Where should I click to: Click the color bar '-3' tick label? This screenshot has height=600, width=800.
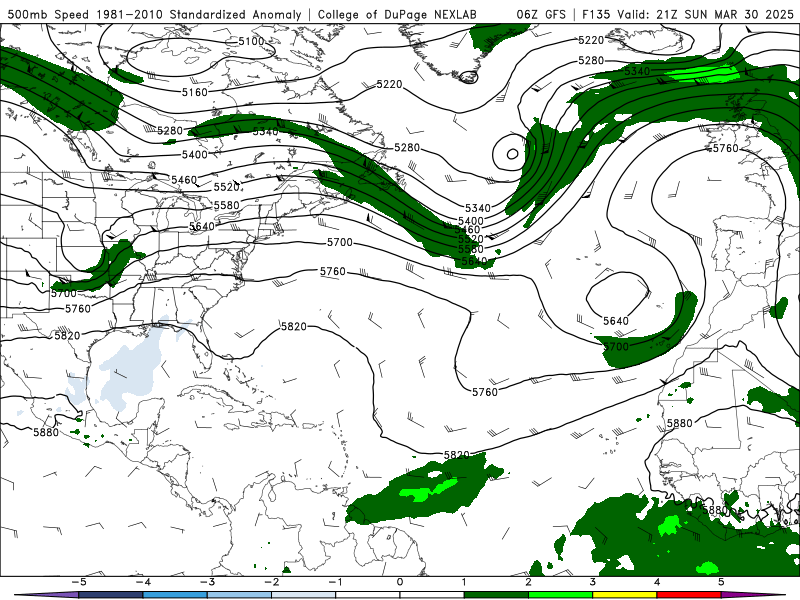[207, 582]
